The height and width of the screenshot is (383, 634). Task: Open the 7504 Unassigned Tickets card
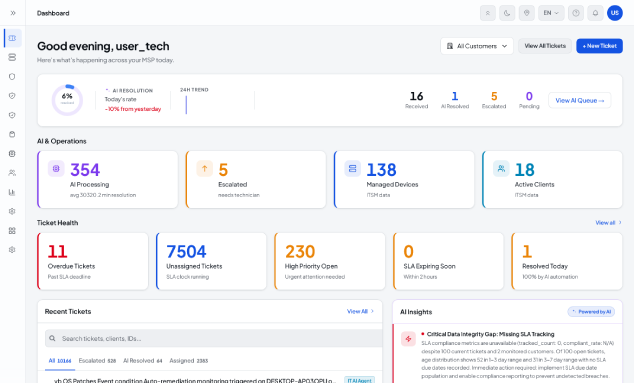(211, 261)
